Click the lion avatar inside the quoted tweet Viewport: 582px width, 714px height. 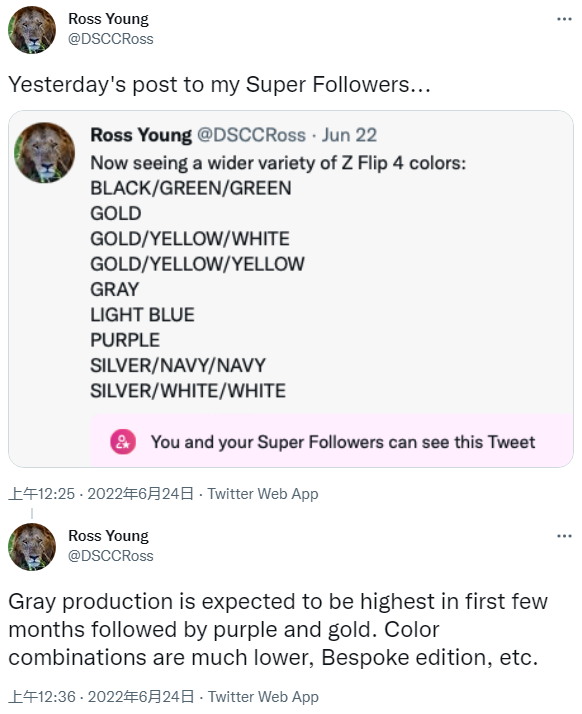click(x=45, y=153)
